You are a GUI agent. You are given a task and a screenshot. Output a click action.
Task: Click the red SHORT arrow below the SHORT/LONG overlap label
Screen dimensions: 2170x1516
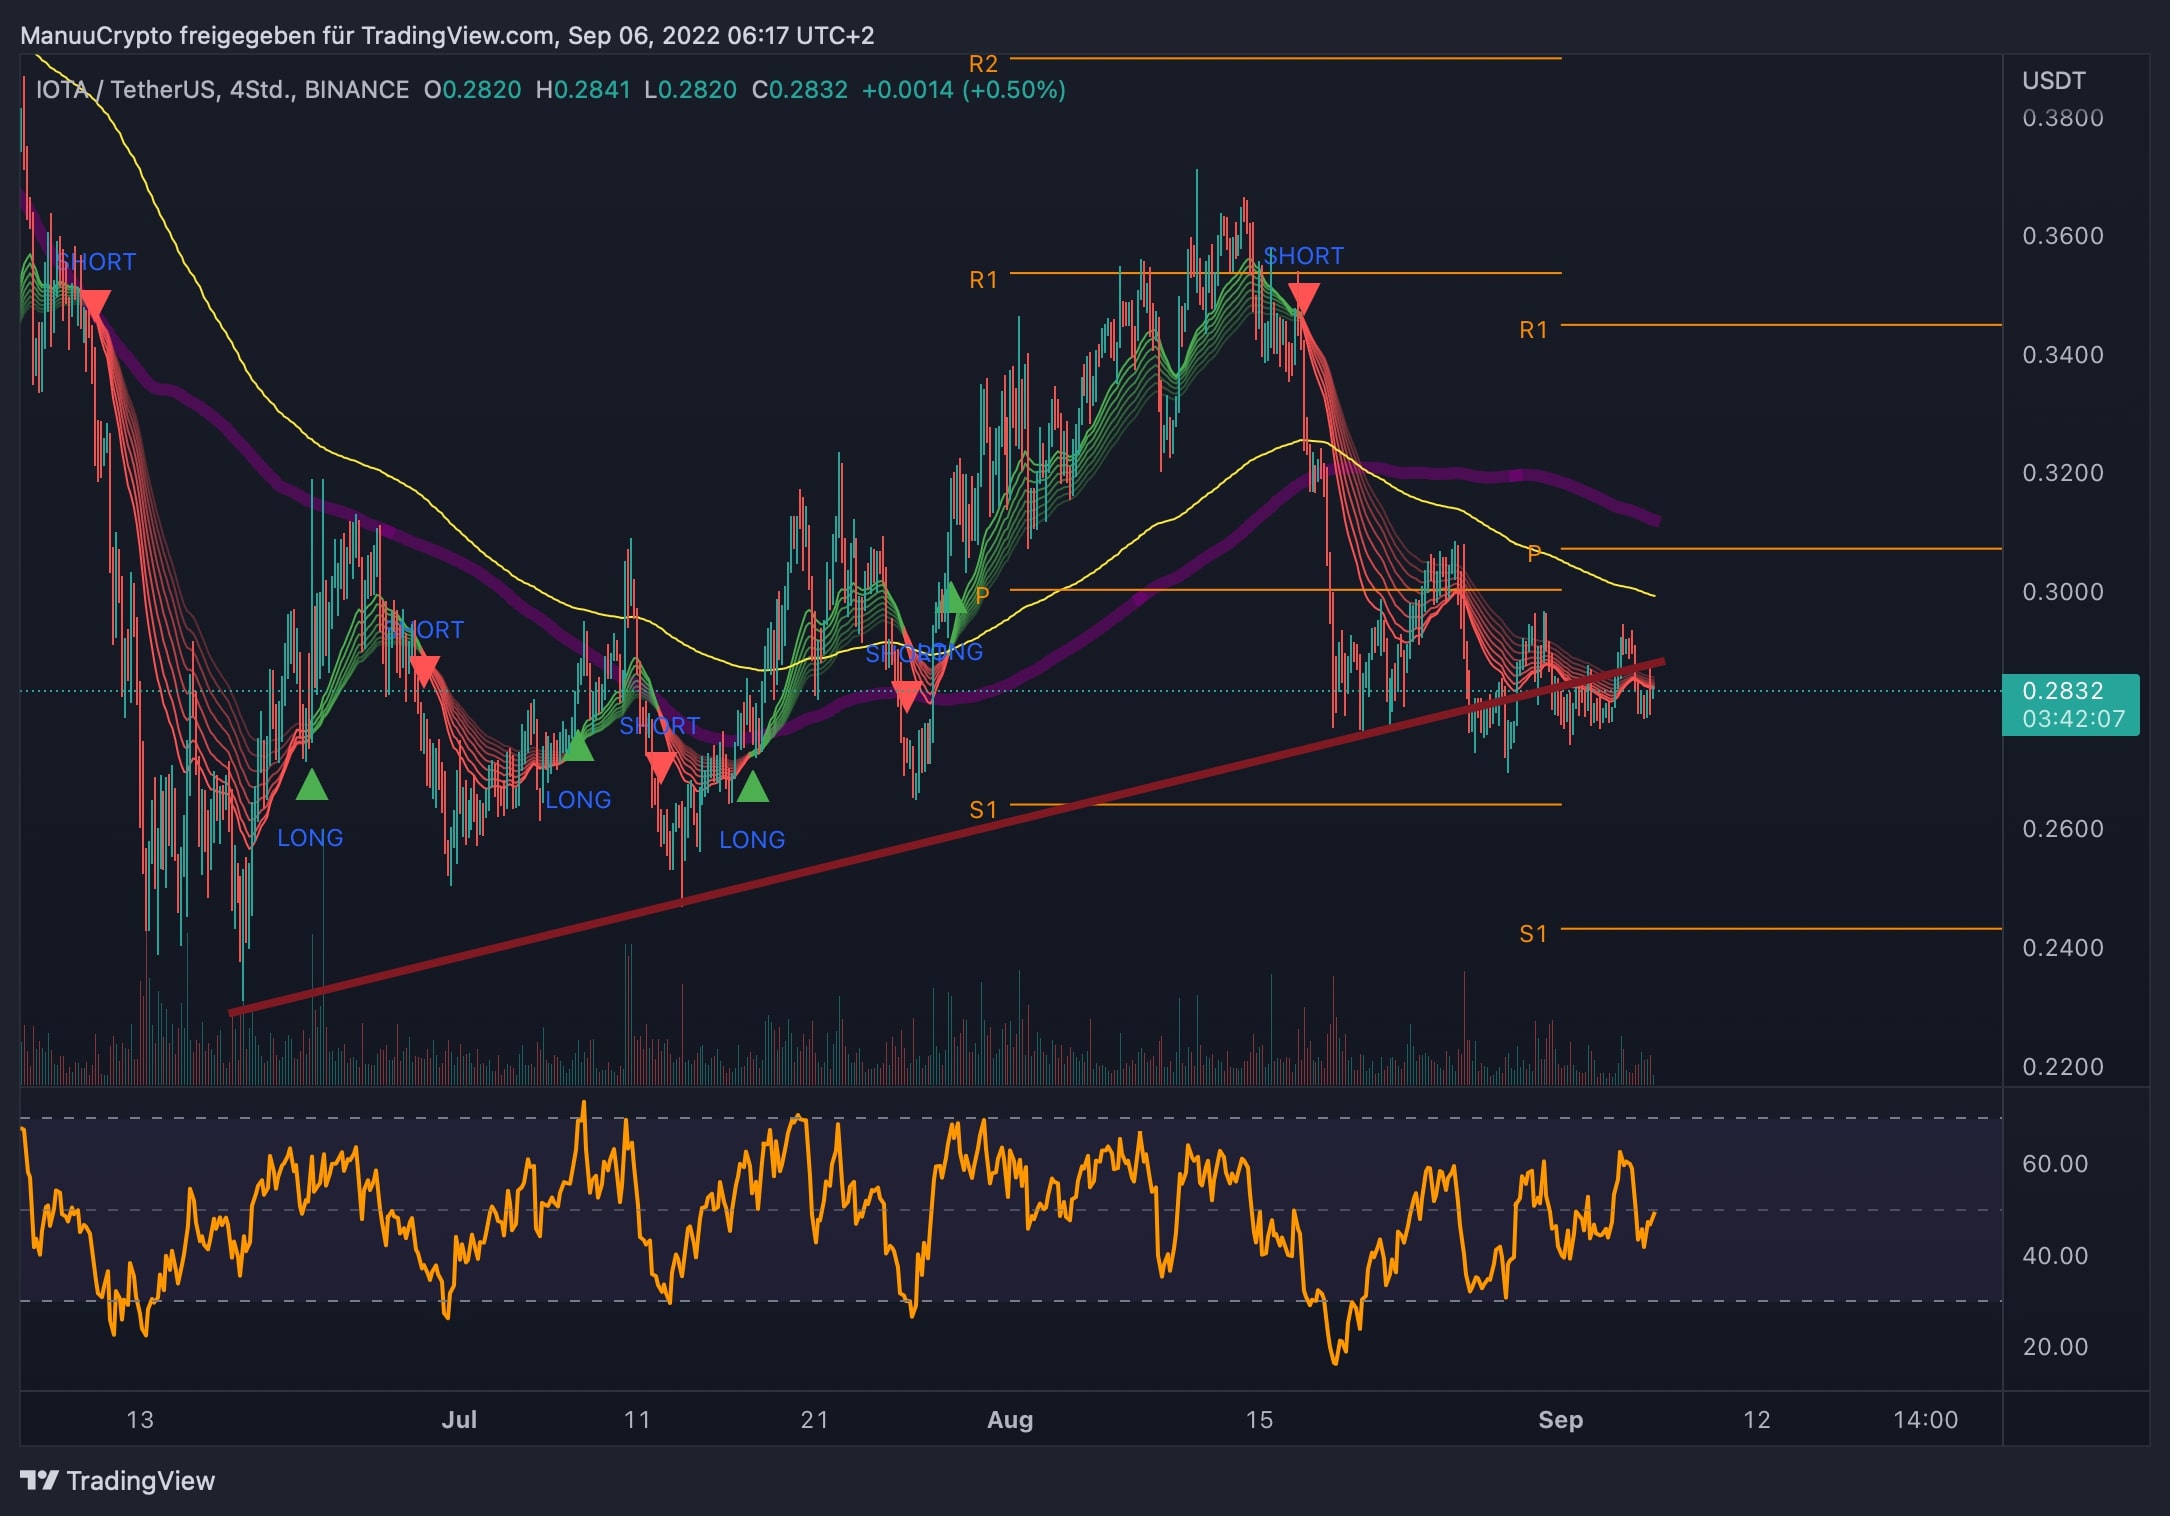point(907,695)
